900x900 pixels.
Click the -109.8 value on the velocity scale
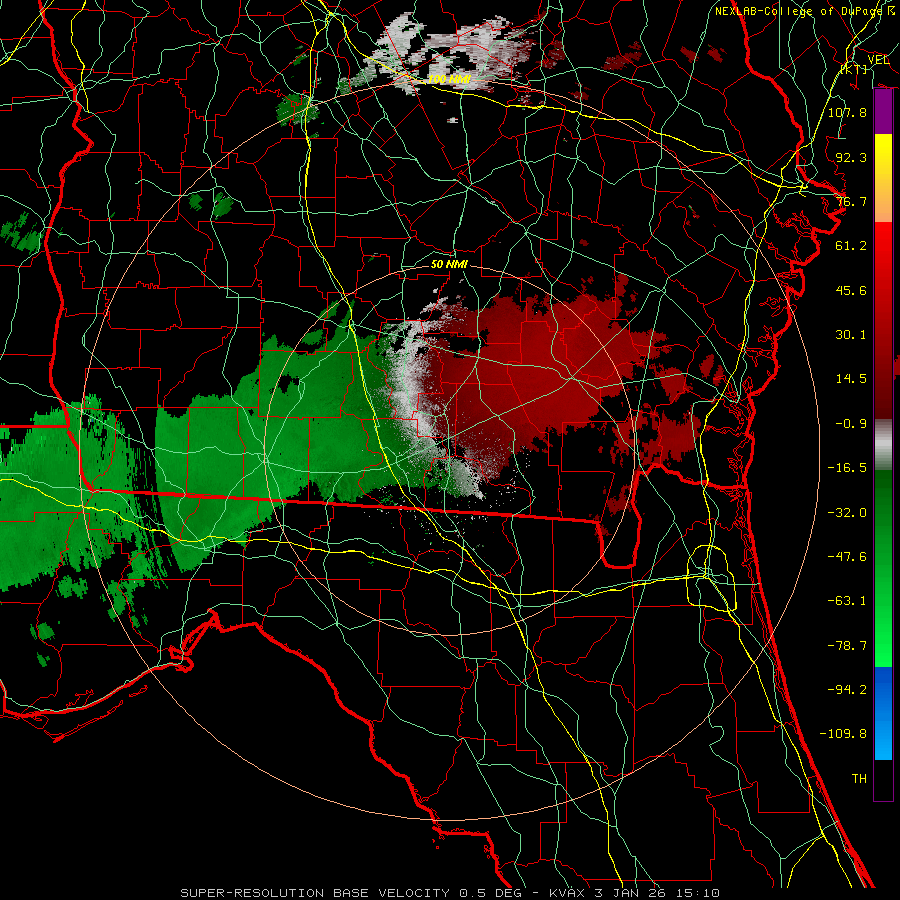843,734
